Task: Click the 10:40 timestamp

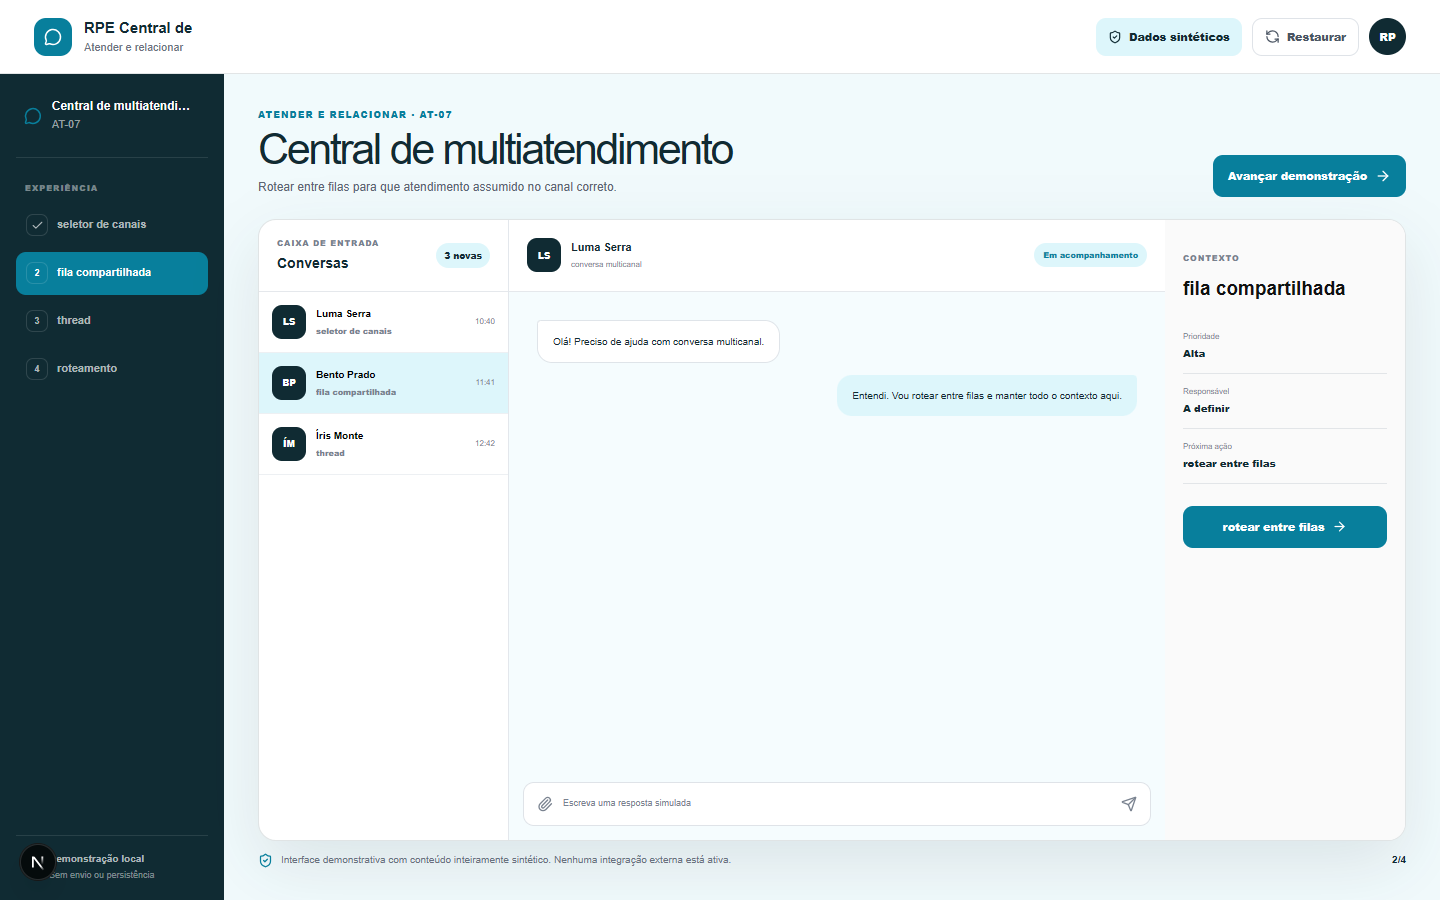Action: 485,322
